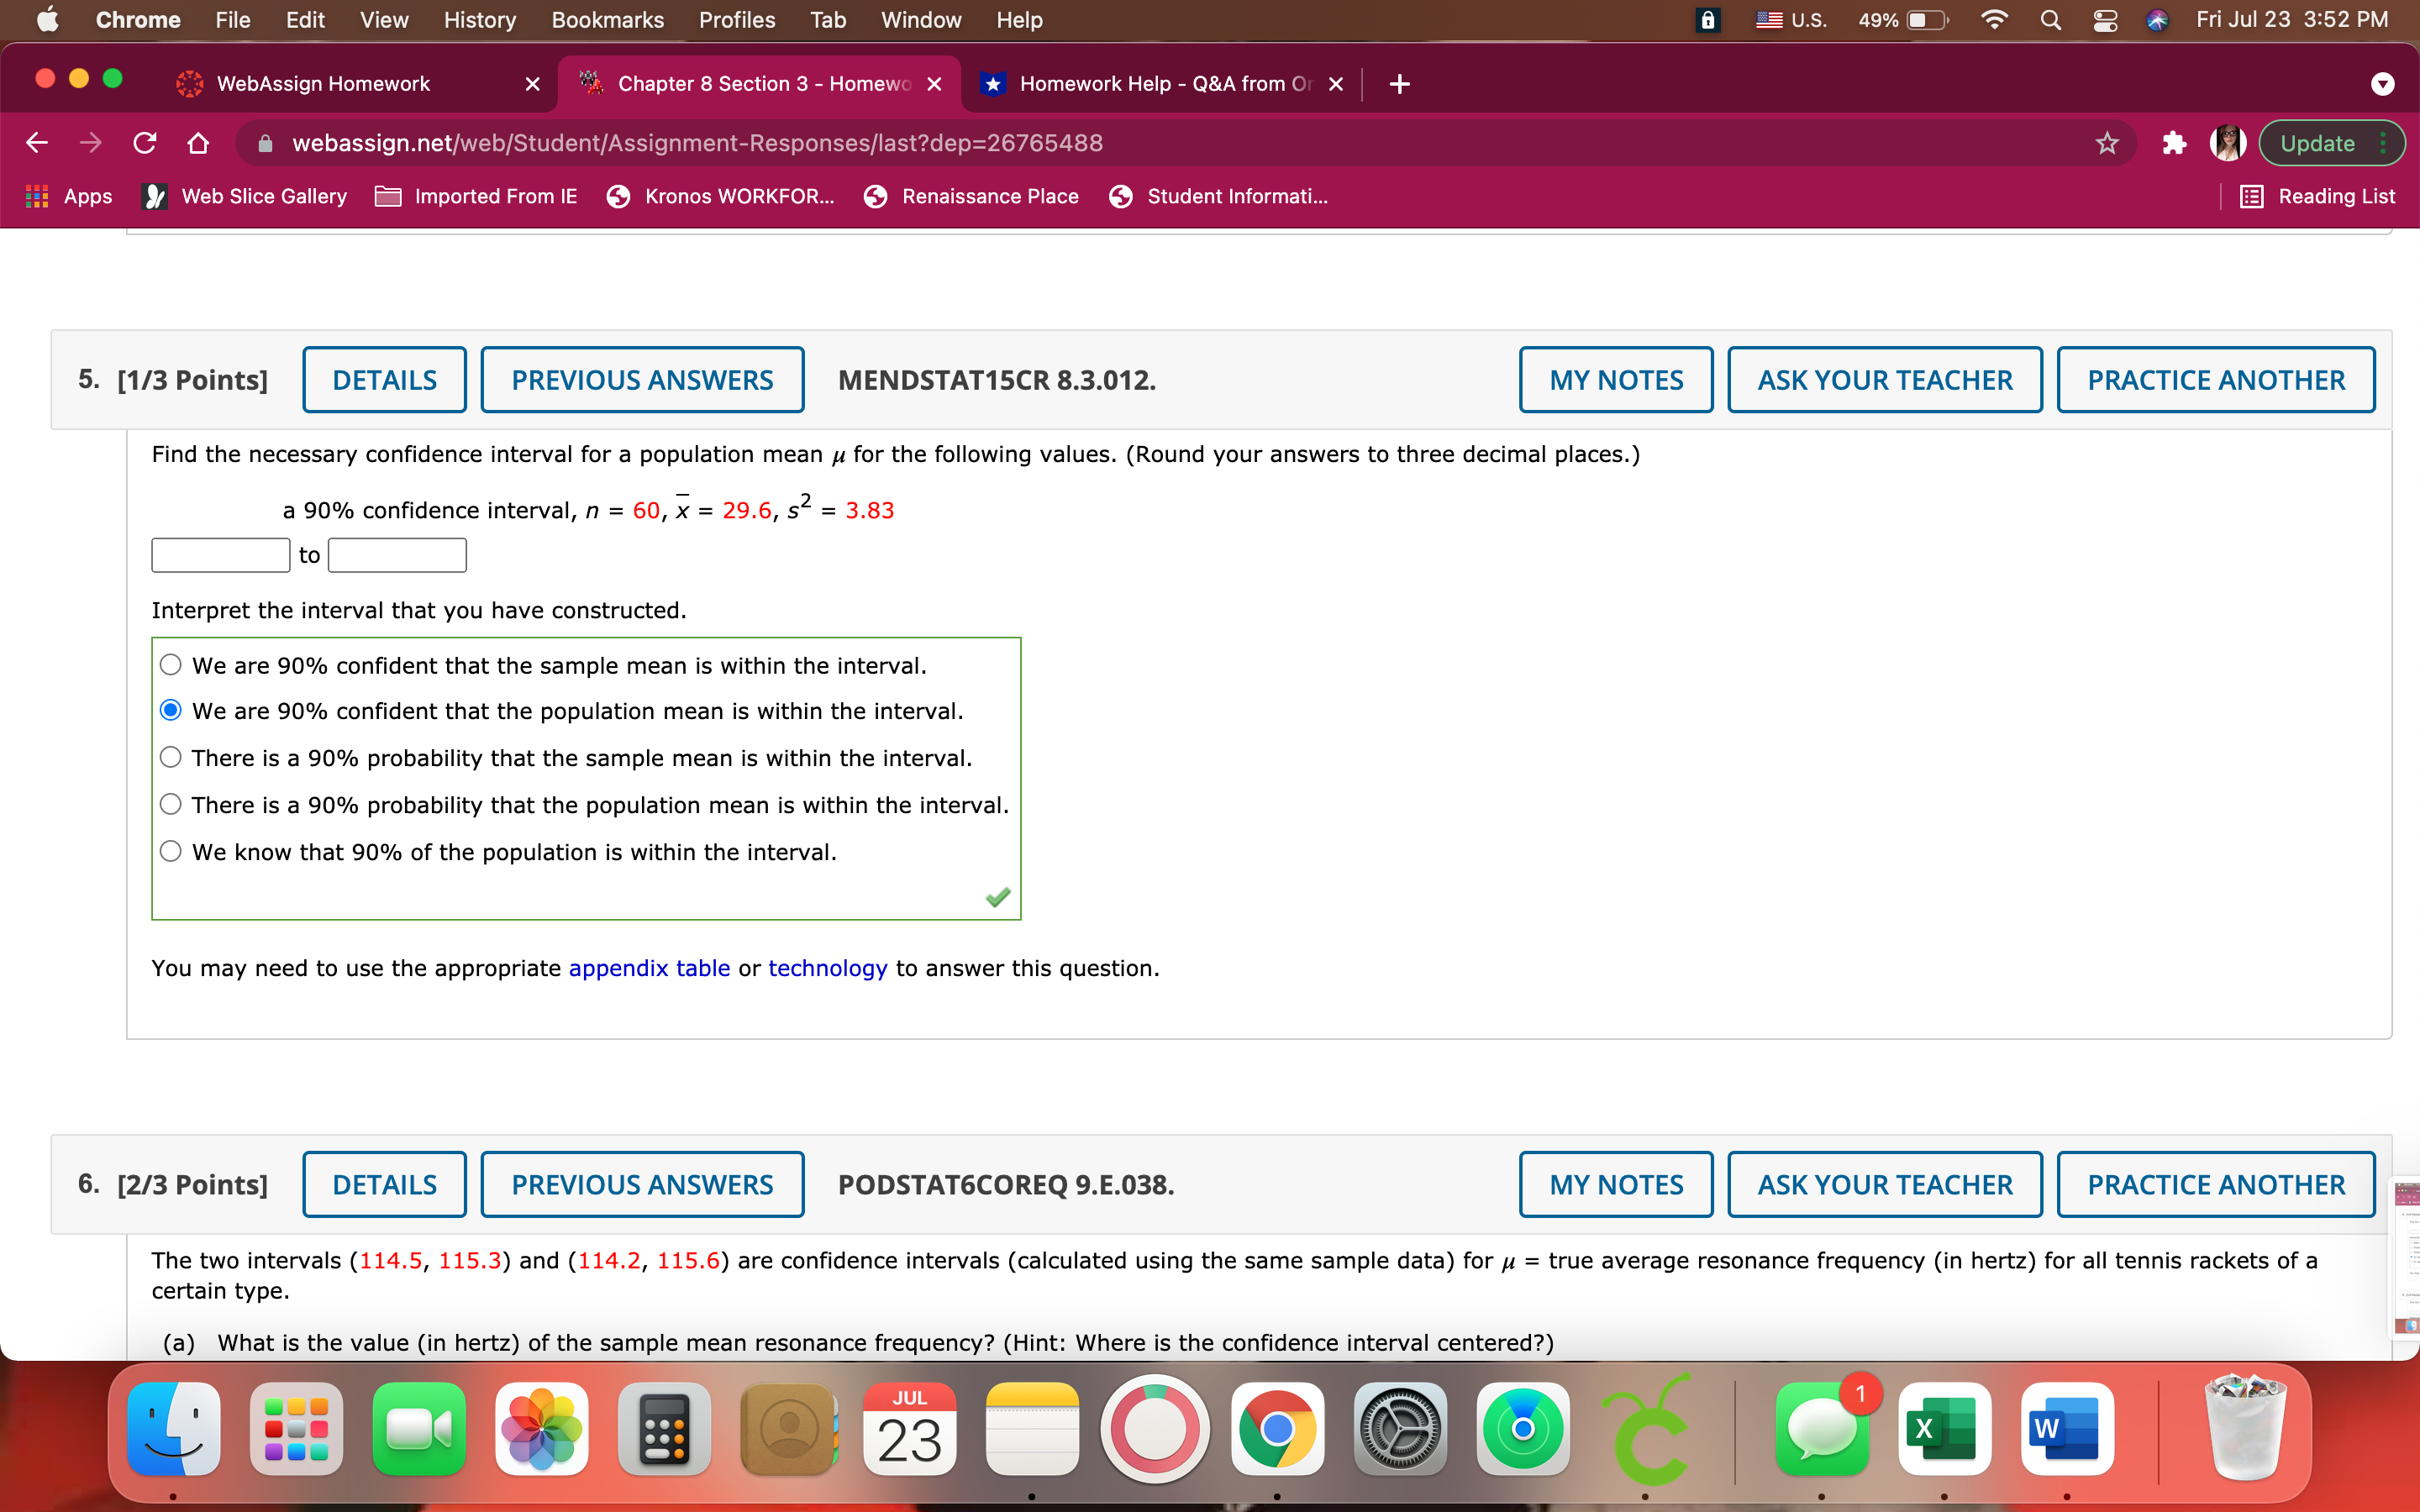This screenshot has width=2420, height=1512.
Task: Click the browser reload icon
Action: pos(145,143)
